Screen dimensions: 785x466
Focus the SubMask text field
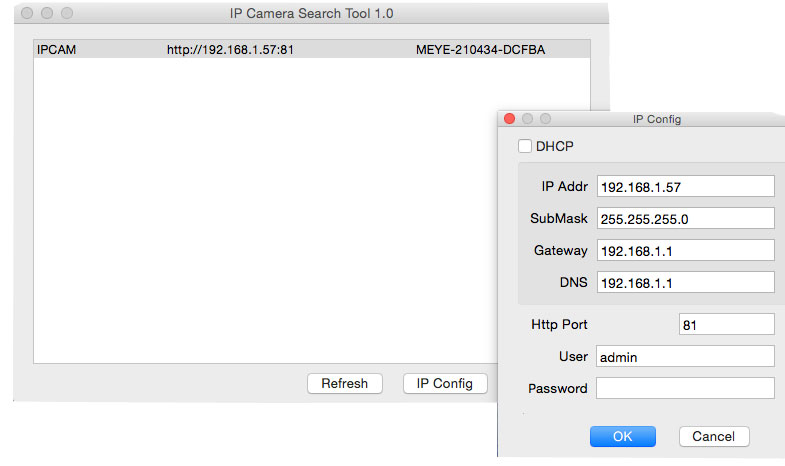(x=685, y=218)
